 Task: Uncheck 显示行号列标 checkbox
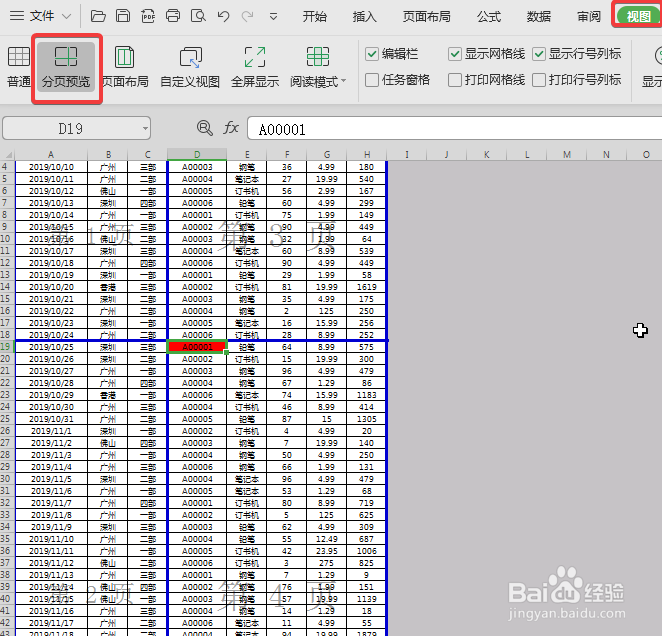click(x=539, y=54)
